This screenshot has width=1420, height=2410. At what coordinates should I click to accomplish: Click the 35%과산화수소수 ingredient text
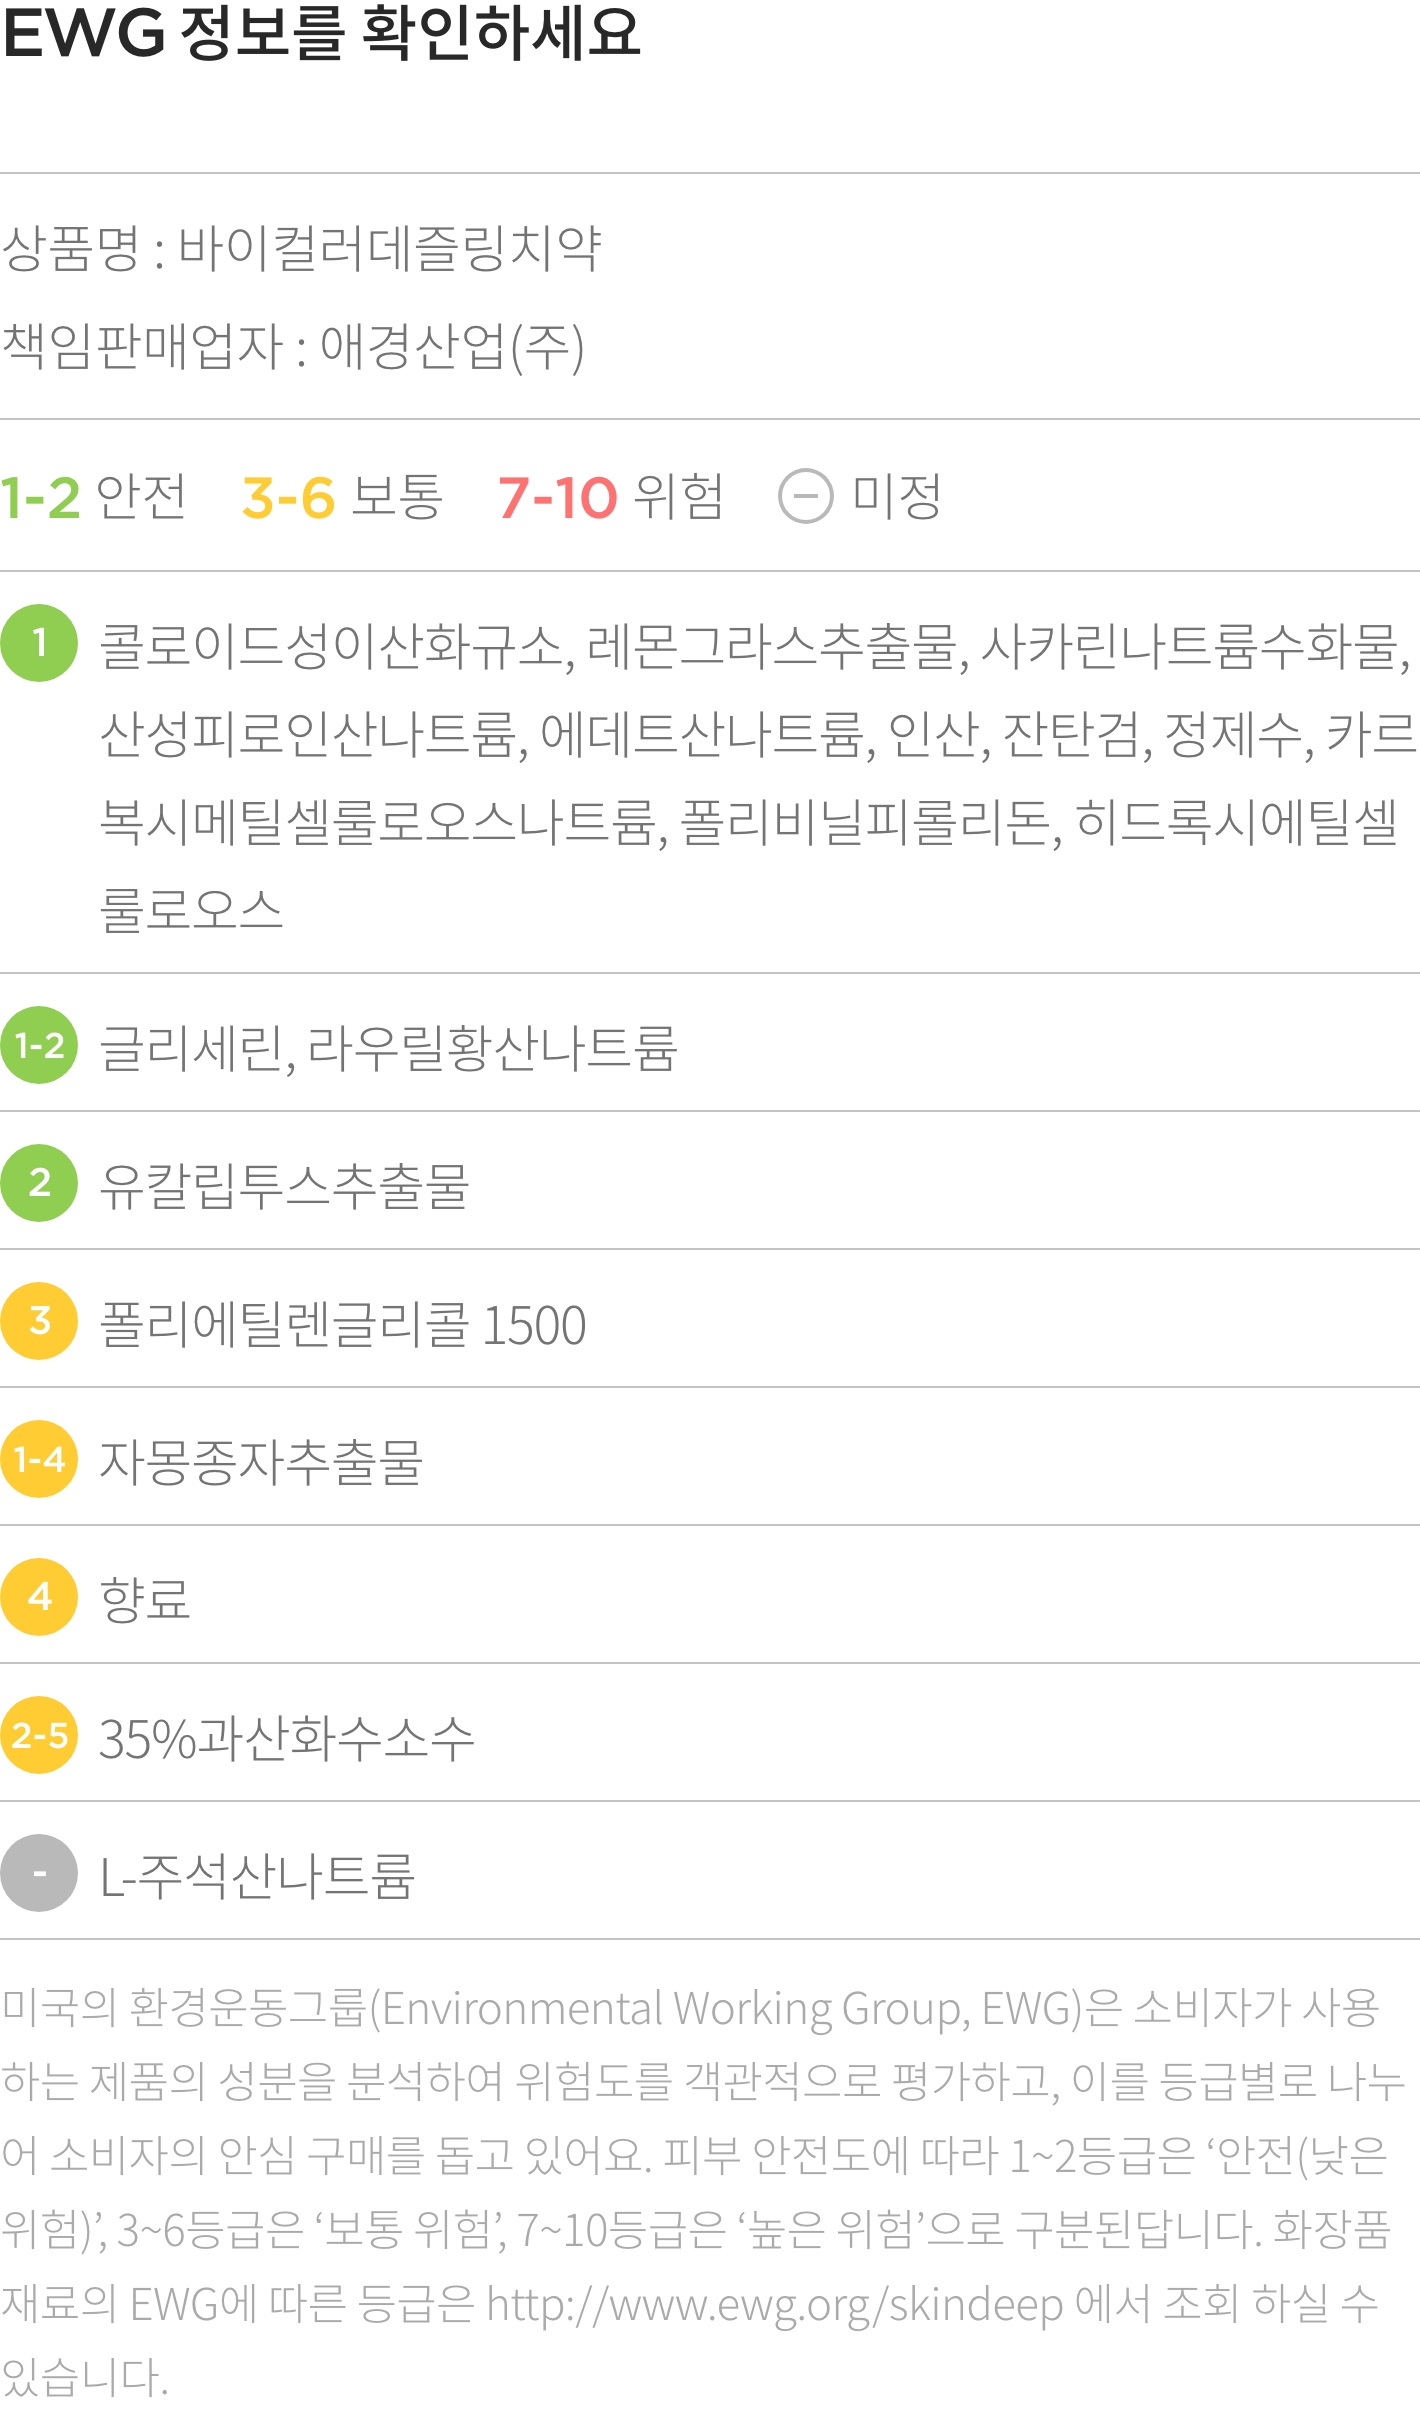coord(286,1738)
